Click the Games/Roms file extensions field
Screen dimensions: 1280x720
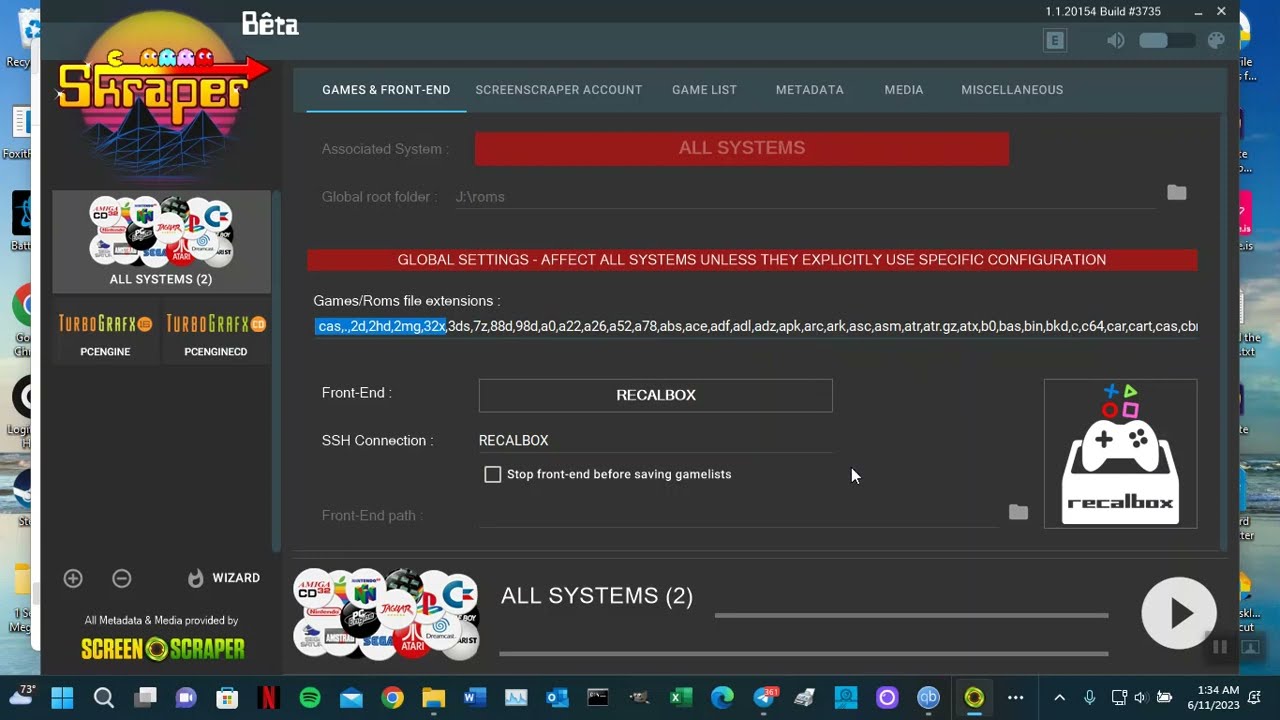click(x=756, y=326)
